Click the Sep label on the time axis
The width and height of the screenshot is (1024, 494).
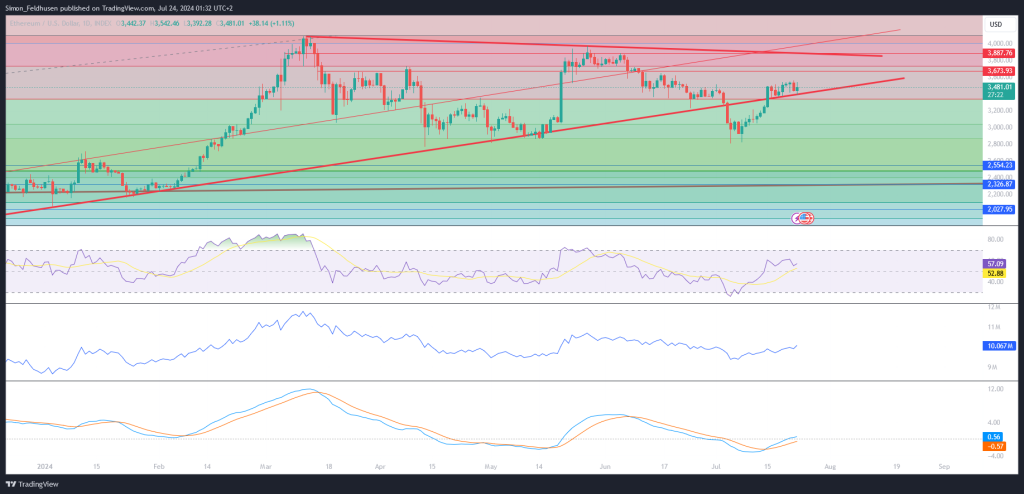click(x=943, y=467)
